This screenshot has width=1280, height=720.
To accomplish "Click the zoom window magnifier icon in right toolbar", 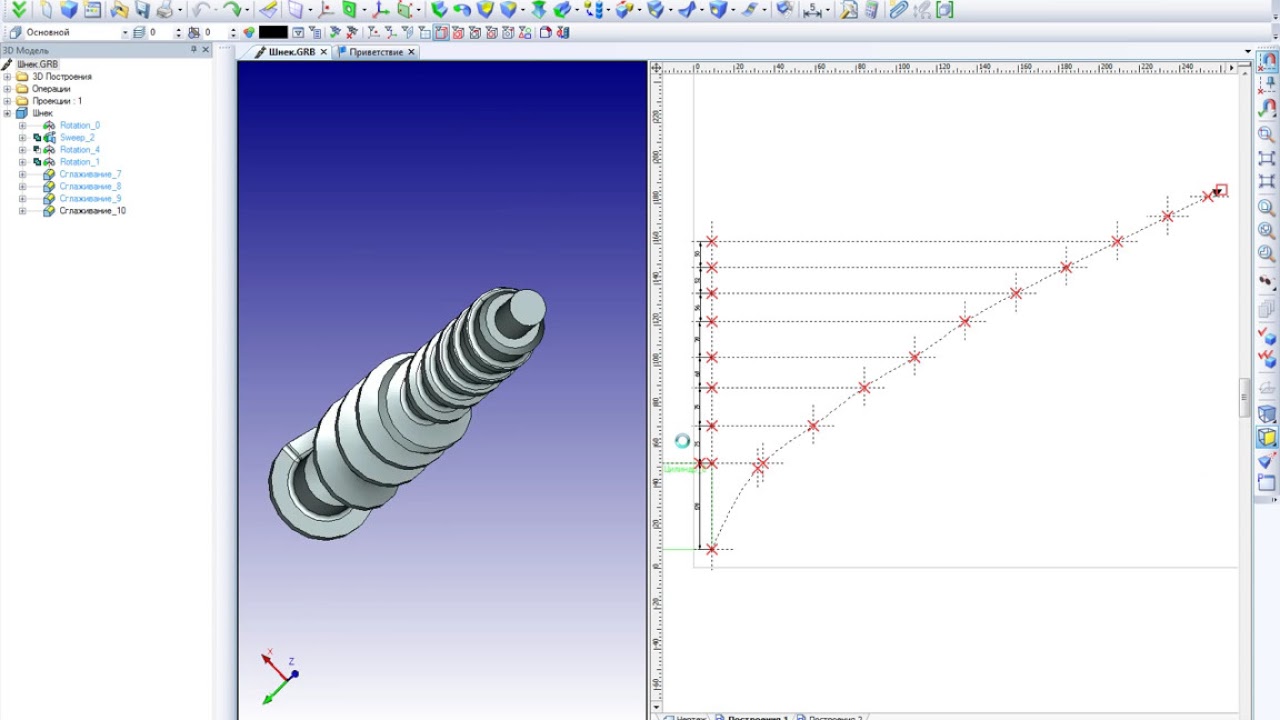I will coord(1266,134).
